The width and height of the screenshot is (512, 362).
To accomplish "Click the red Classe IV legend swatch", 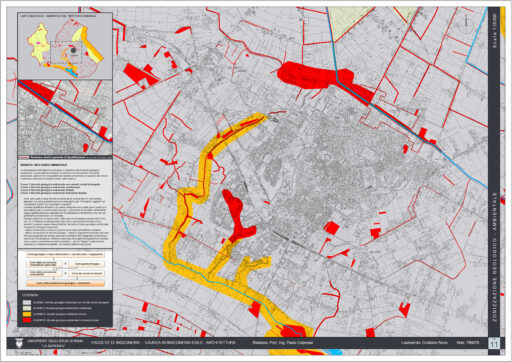I will tap(27, 320).
